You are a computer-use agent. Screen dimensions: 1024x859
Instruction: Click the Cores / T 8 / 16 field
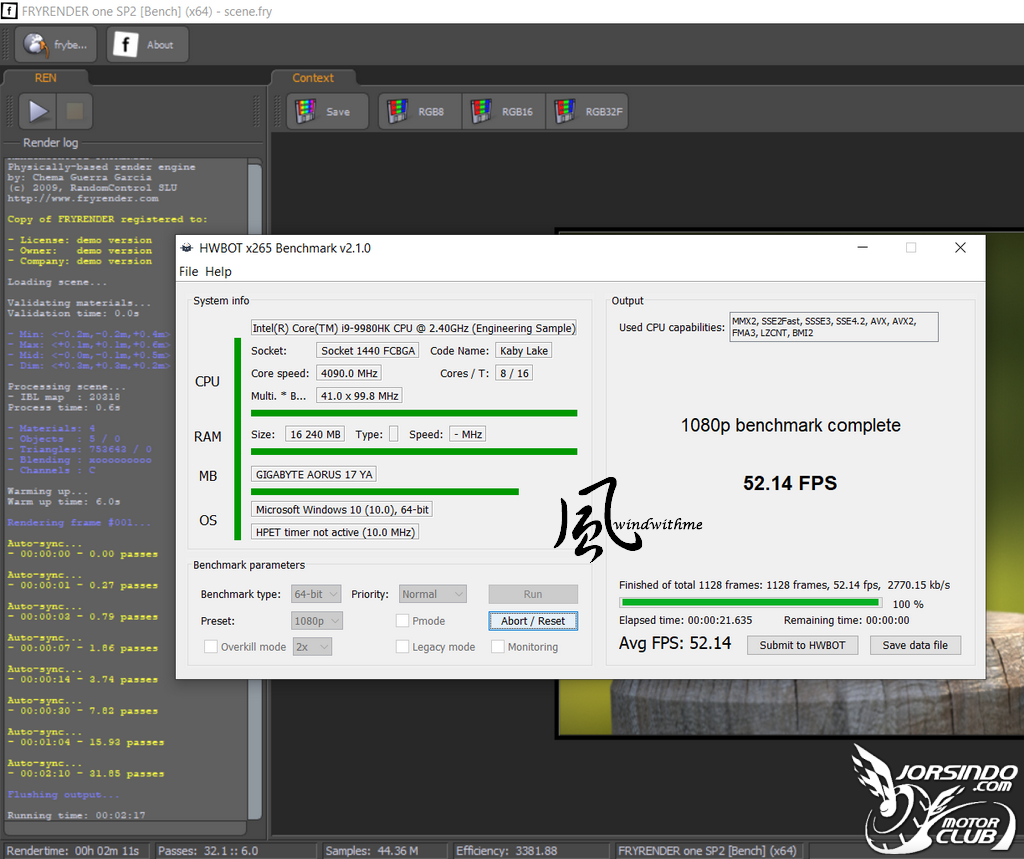tap(514, 373)
